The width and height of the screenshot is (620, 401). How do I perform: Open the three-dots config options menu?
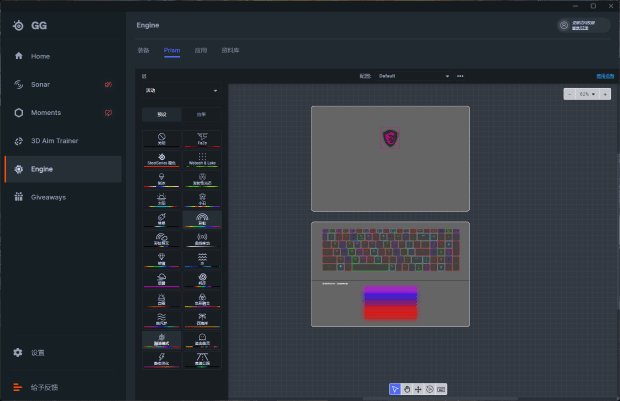[460, 76]
